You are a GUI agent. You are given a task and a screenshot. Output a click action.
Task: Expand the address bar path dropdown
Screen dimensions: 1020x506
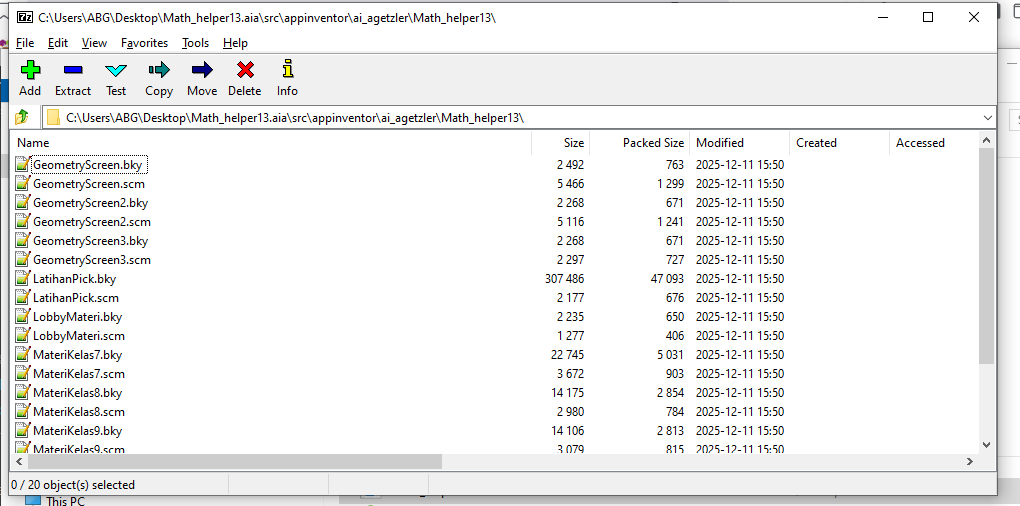pos(986,118)
